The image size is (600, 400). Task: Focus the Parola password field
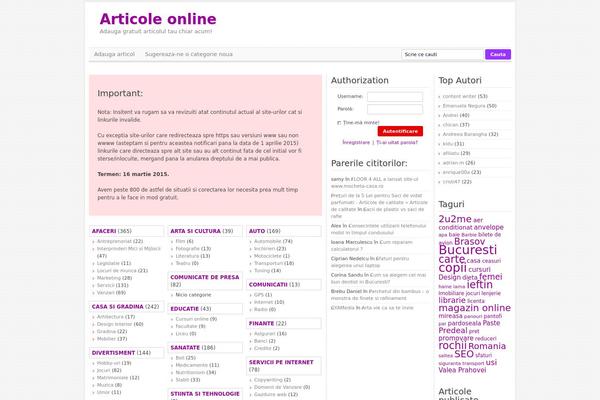(395, 109)
